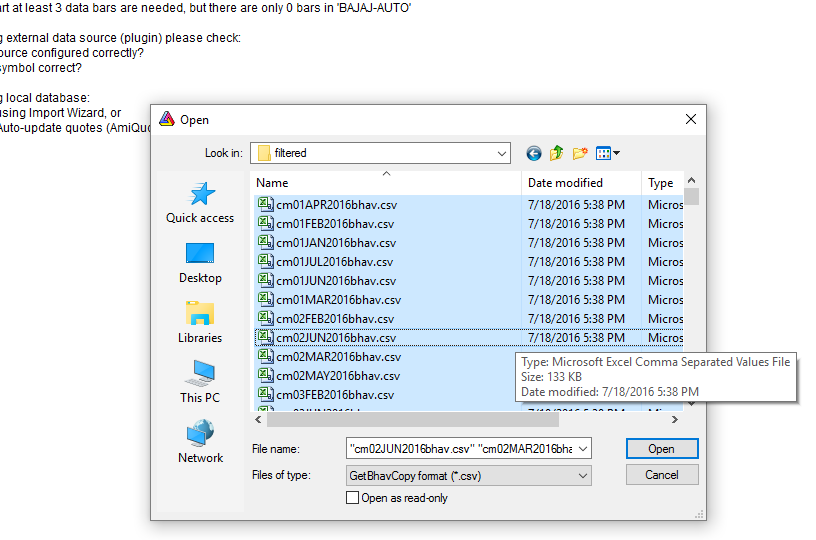Open Quick access location
816x540 pixels.
pos(200,203)
